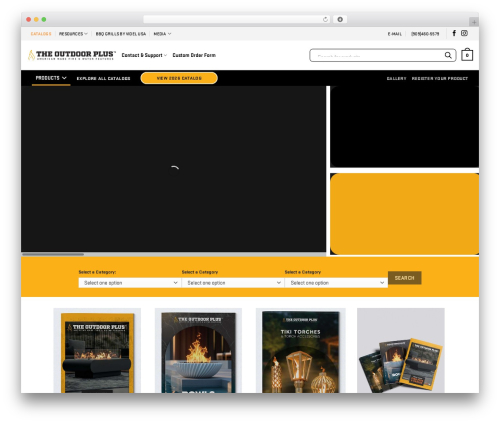Open the Gallery page
Image resolution: width=500 pixels, height=423 pixels.
point(396,78)
